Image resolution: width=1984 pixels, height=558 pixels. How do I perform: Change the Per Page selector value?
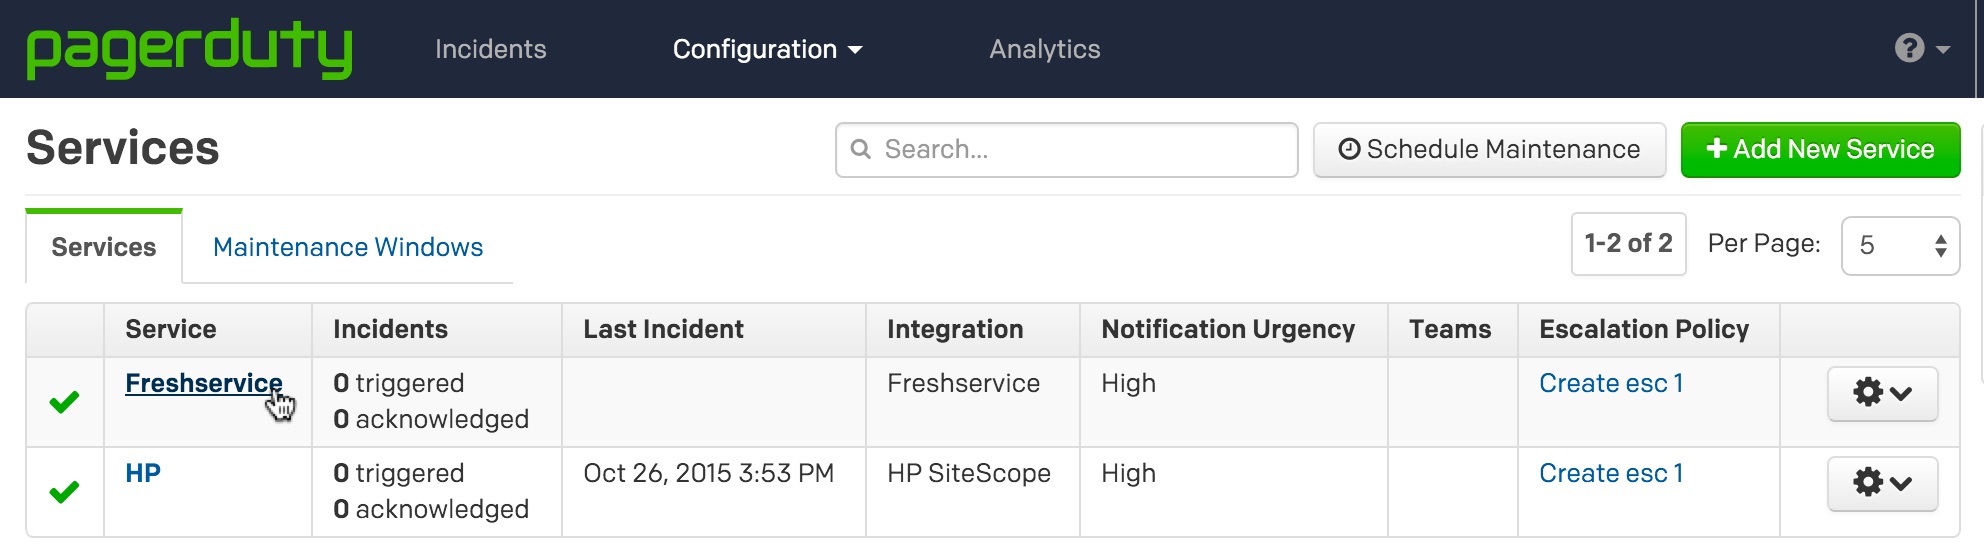[1900, 245]
